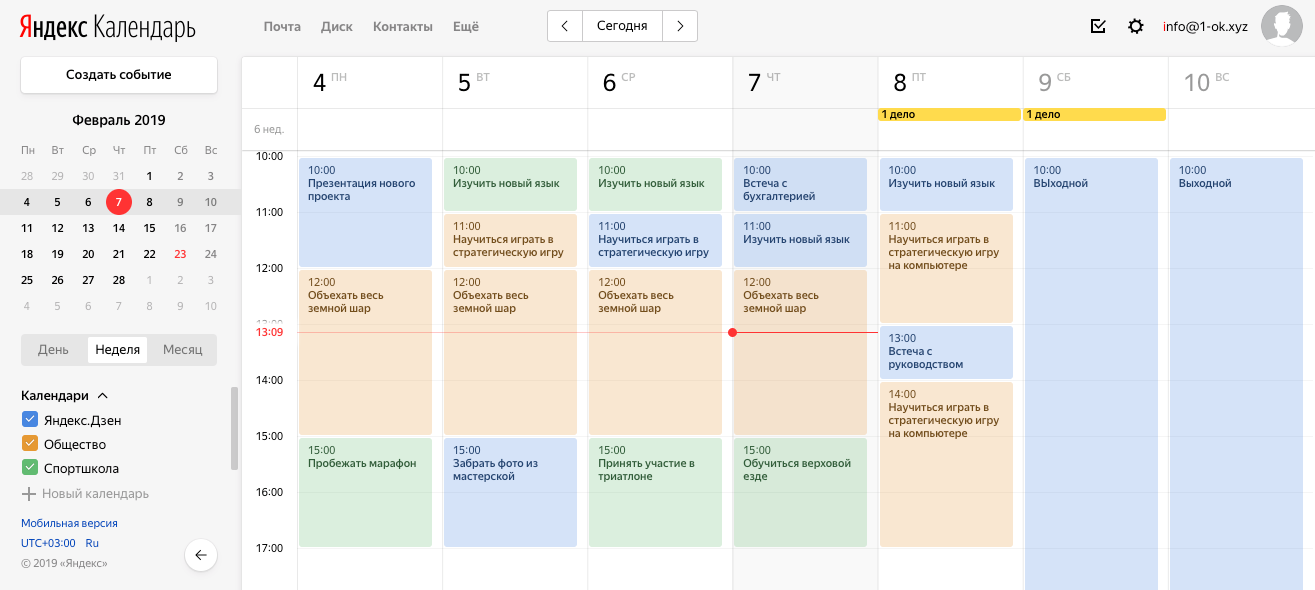The height and width of the screenshot is (590, 1315).
Task: Toggle the Общество calendar checkbox
Action: click(x=29, y=444)
